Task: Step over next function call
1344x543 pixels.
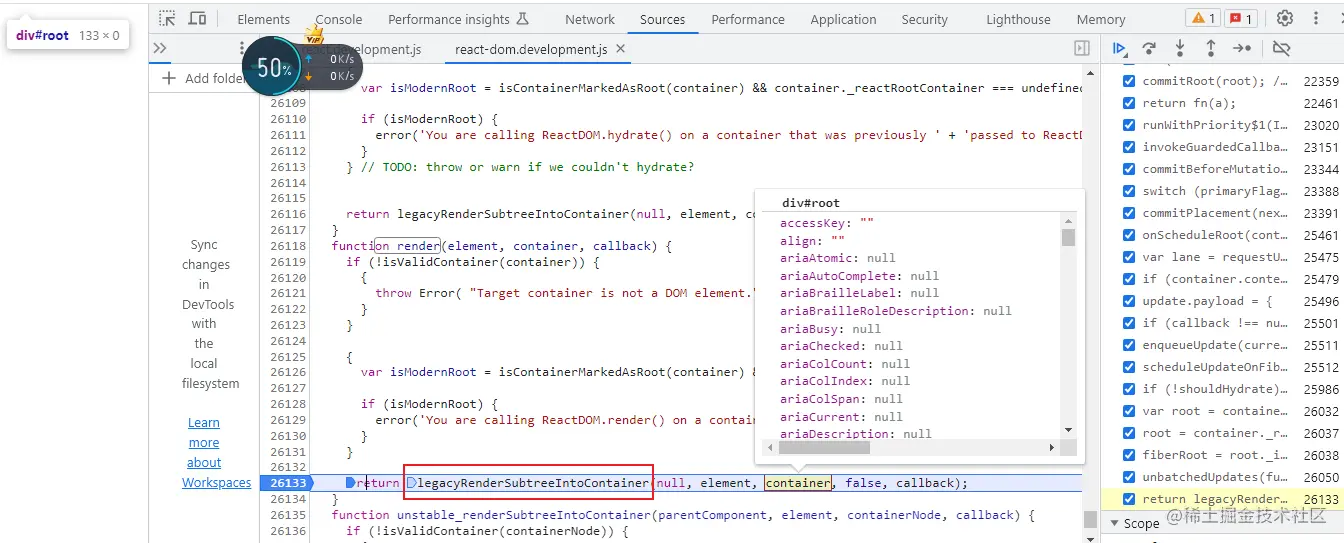Action: click(1150, 48)
